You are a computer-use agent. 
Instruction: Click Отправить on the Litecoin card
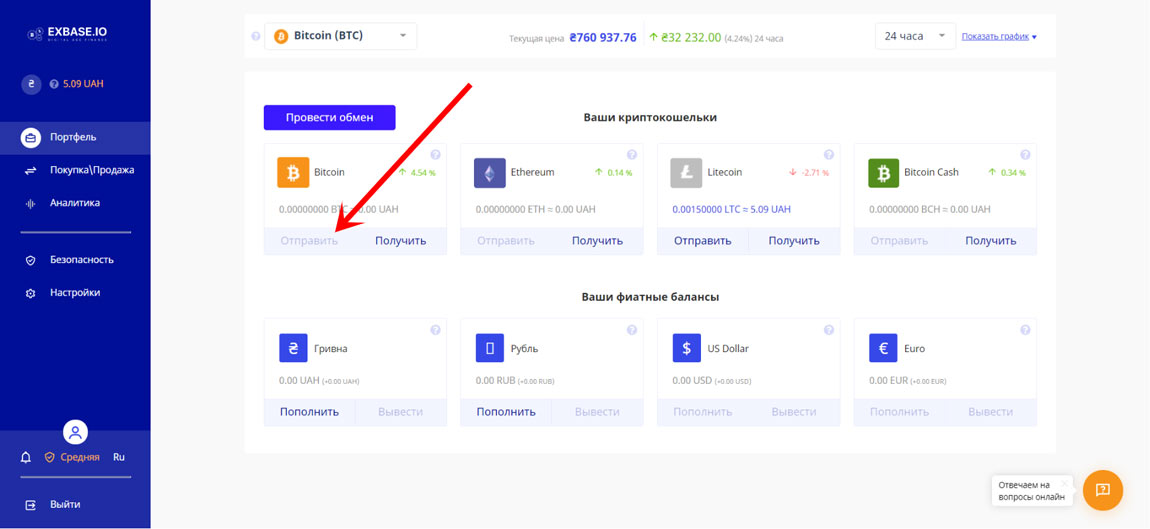703,241
